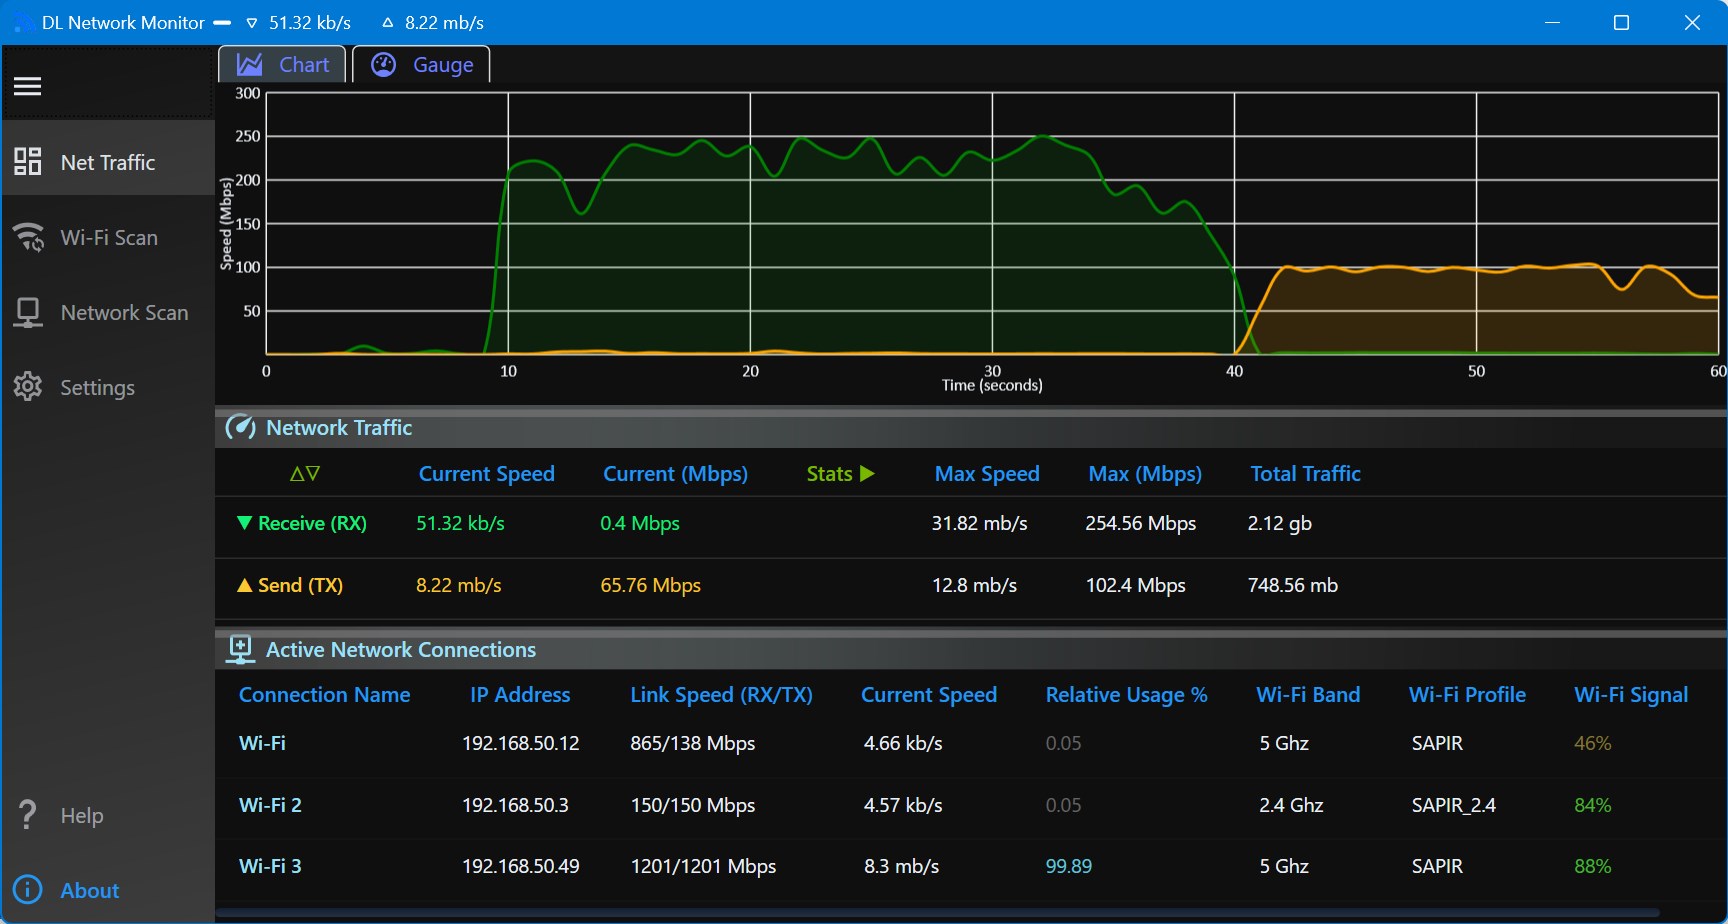Click the horizontal scrollbar at the bottom
The width and height of the screenshot is (1728, 924).
(940, 912)
